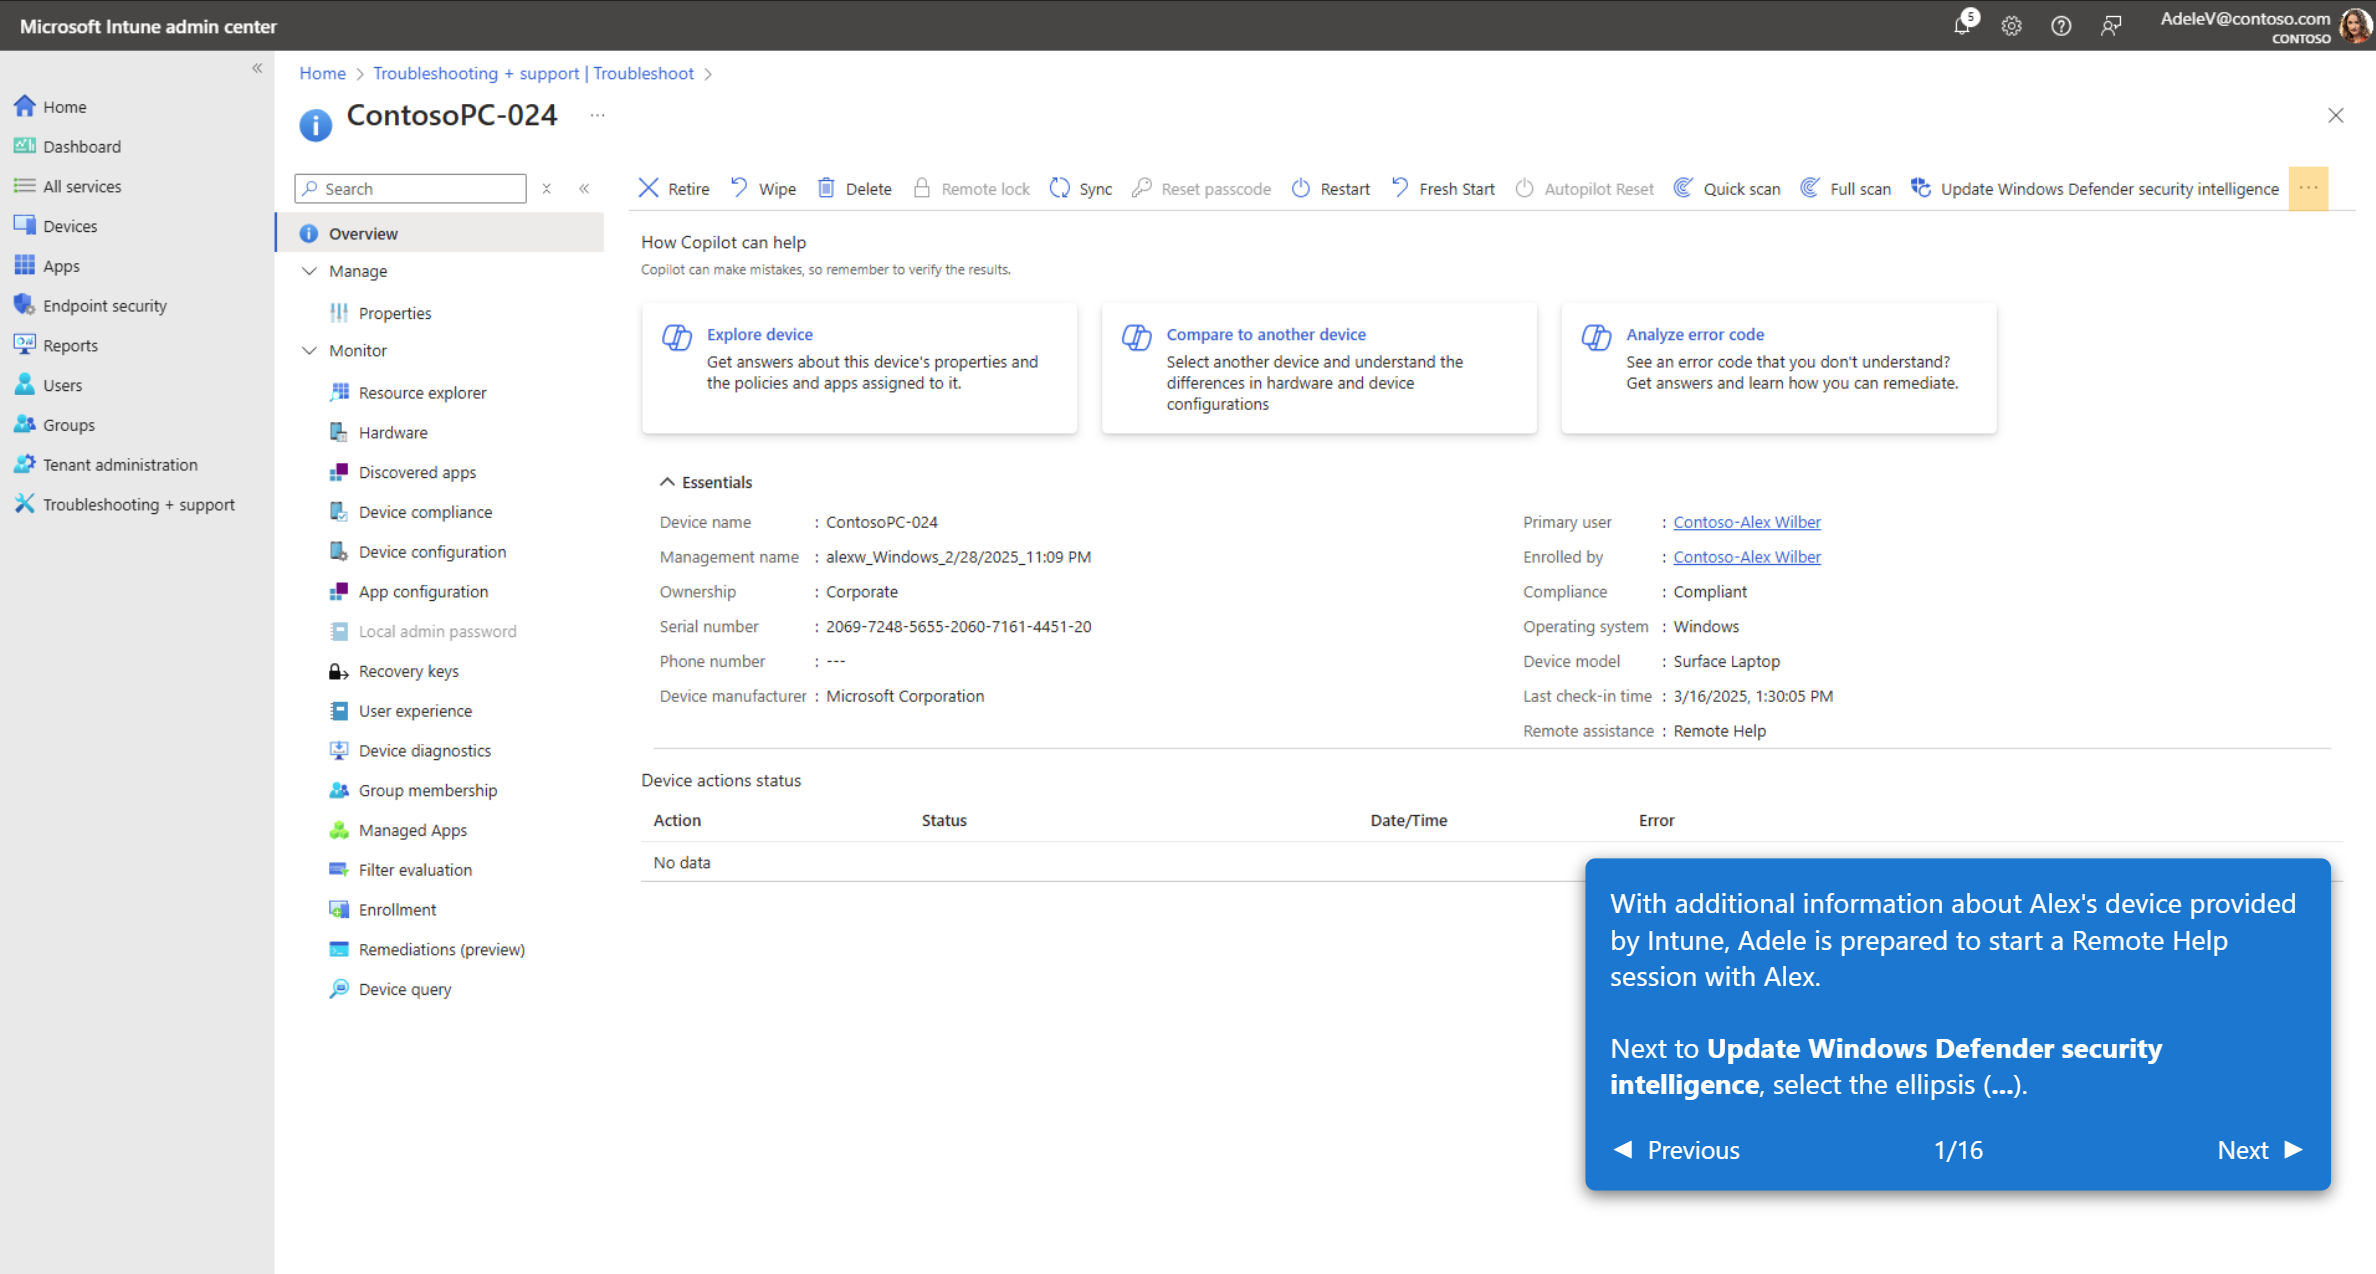
Task: Collapse the Monitor section
Action: (x=310, y=351)
